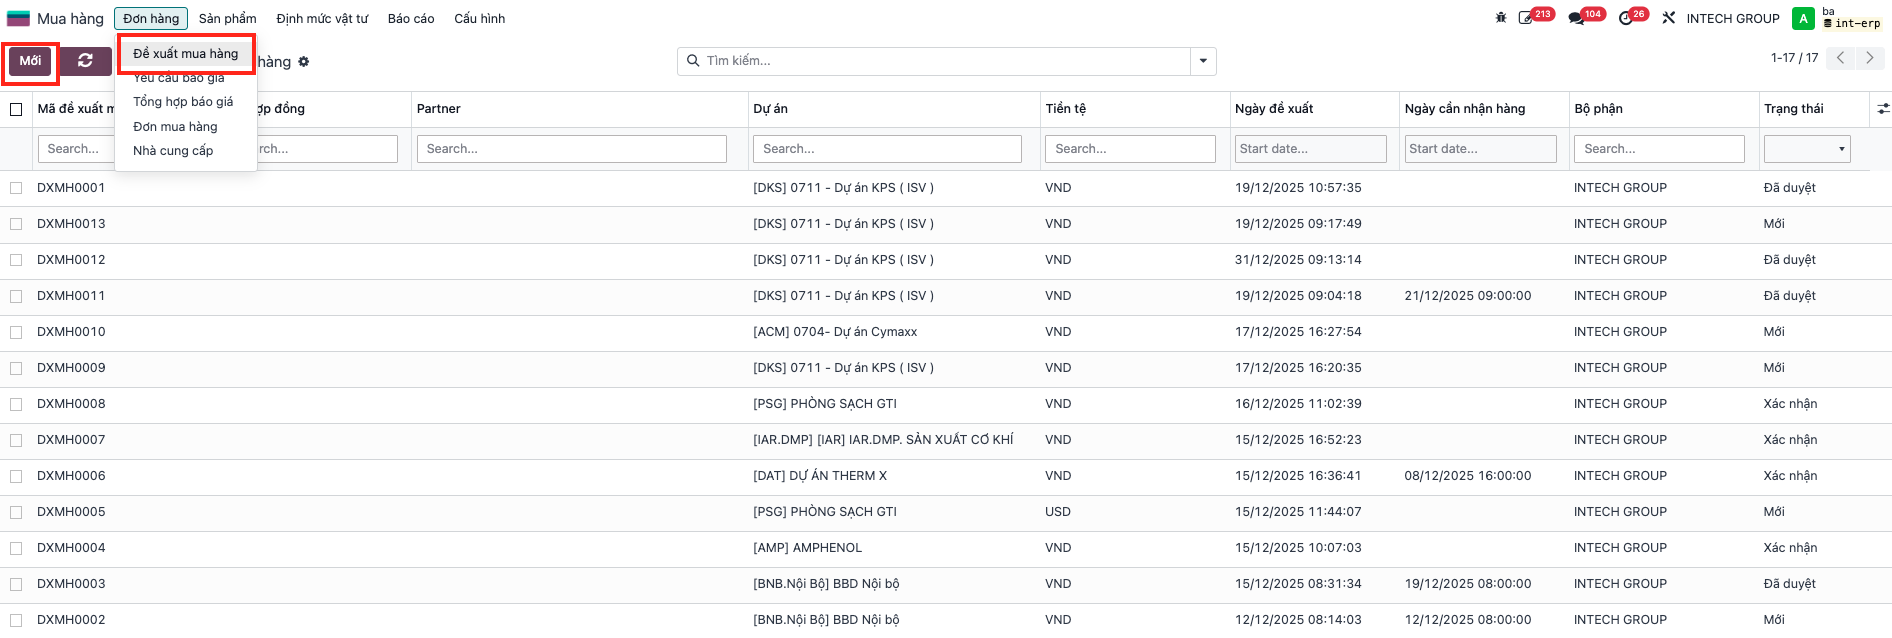Screen dimensions: 1892x638
Task: Click the Ngày cần nhận hàng start date field
Action: pyautogui.click(x=1480, y=149)
